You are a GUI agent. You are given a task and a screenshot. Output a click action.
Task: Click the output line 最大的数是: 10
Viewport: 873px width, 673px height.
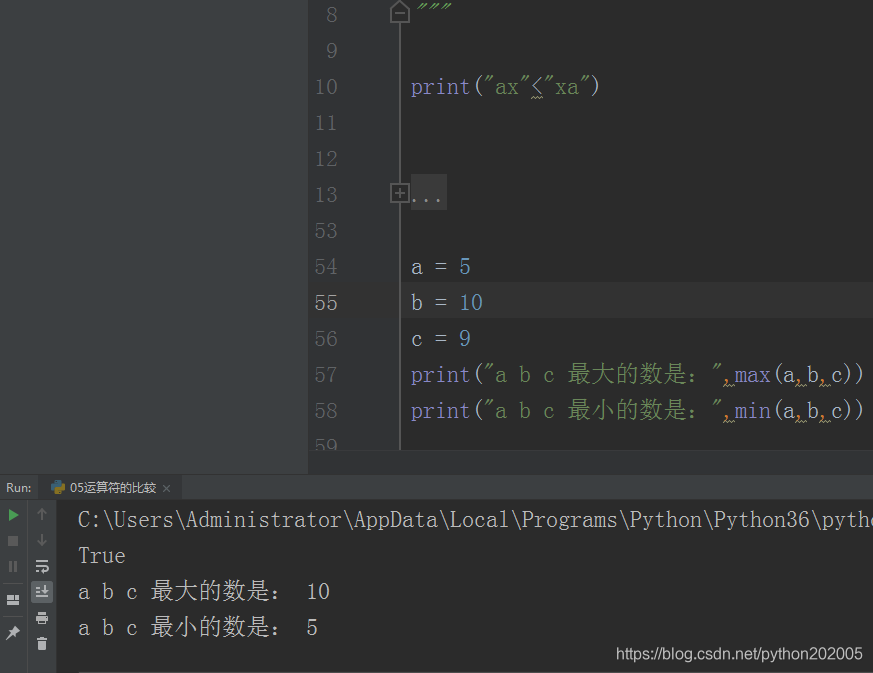pos(204,591)
